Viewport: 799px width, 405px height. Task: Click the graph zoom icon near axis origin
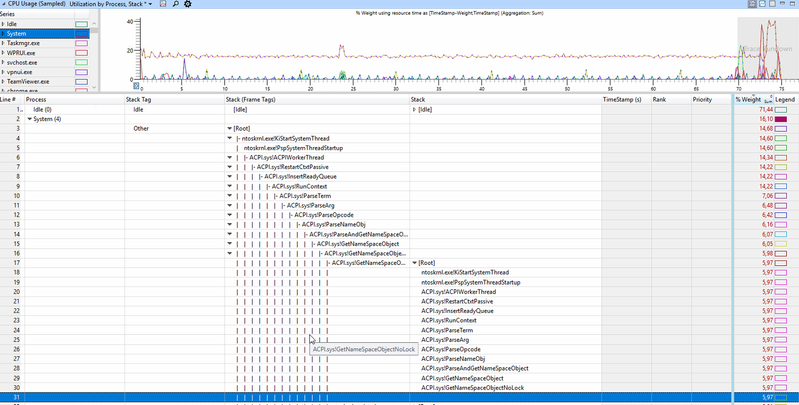[135, 87]
